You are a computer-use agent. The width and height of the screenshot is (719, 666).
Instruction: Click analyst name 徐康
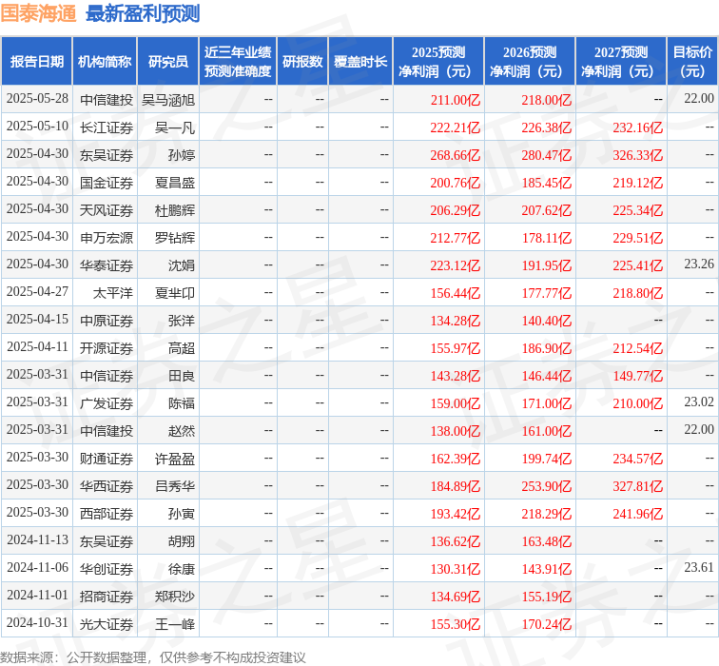tap(181, 569)
